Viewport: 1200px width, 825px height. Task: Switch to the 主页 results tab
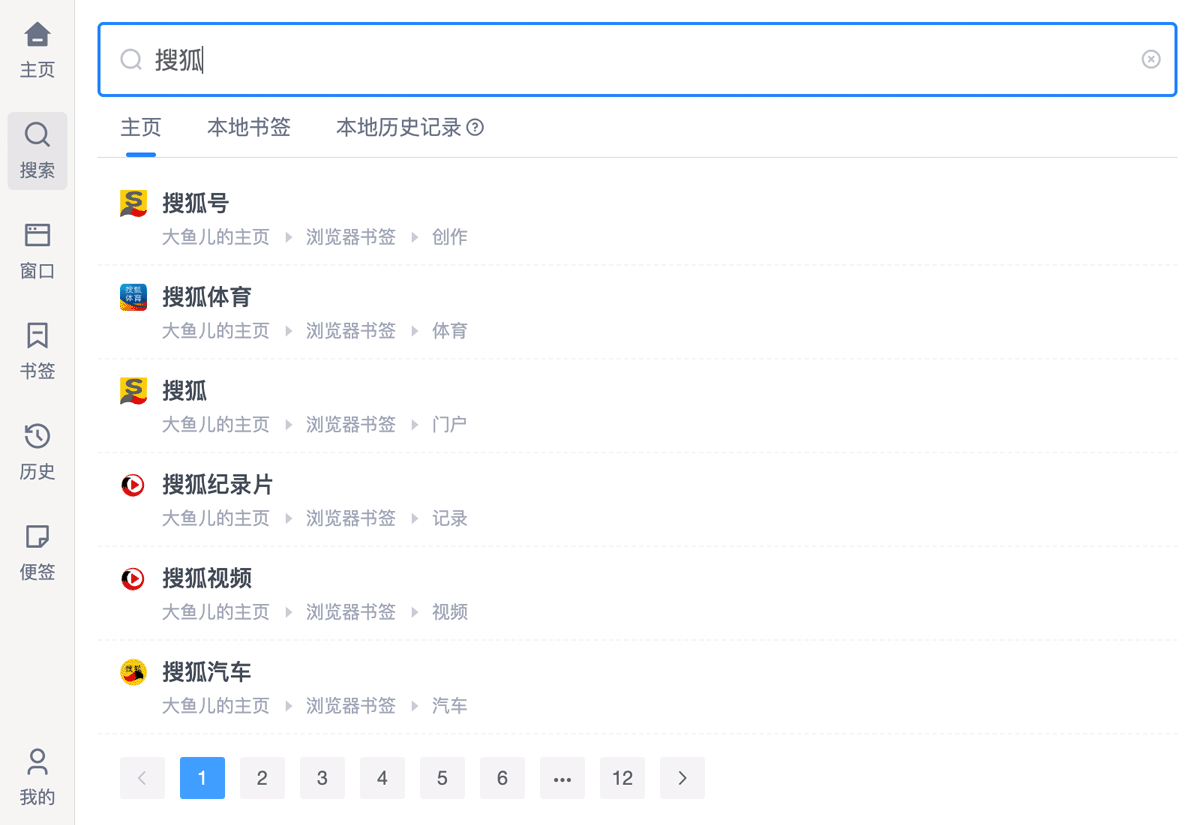[x=141, y=128]
